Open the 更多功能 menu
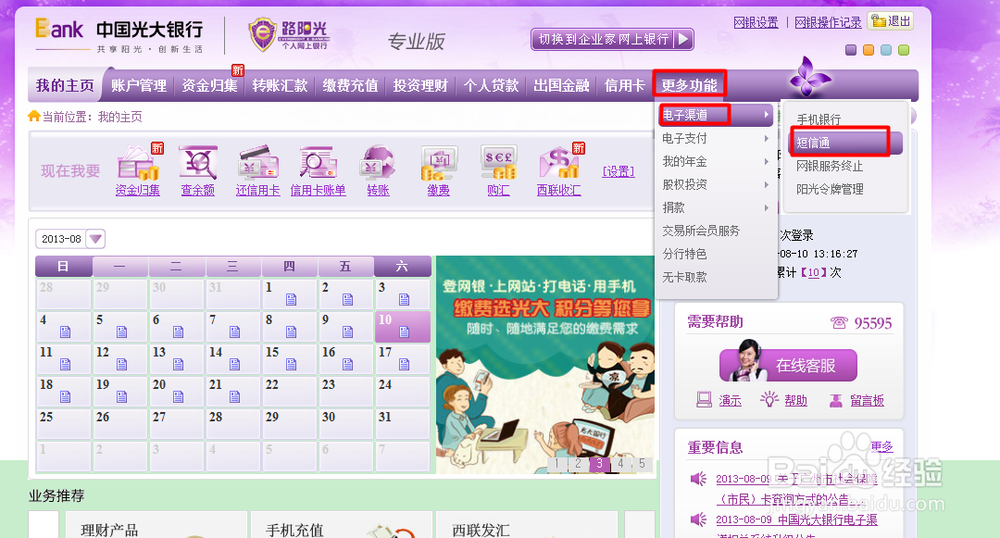 pos(689,85)
